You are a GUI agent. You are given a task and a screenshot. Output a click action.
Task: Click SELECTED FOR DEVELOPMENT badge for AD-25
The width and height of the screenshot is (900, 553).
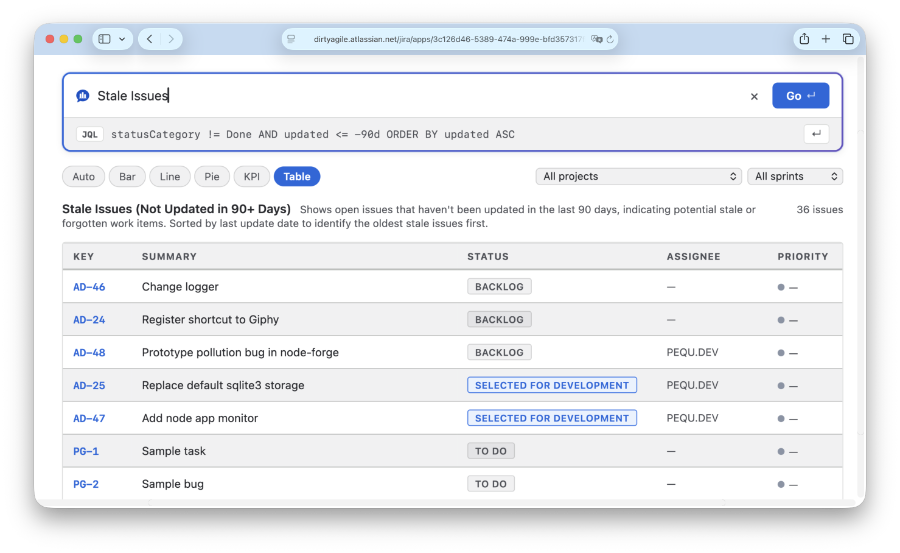pyautogui.click(x=552, y=385)
